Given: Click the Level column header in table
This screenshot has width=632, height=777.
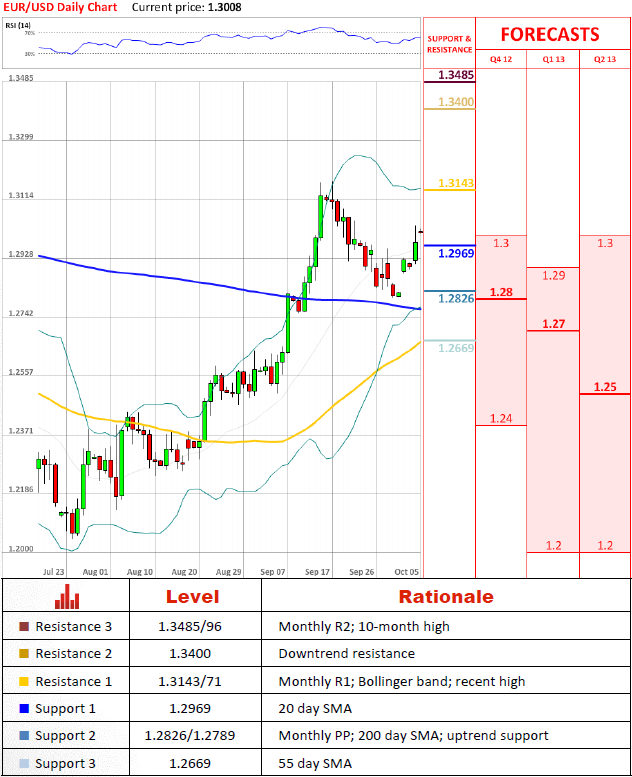Looking at the screenshot, I should tap(197, 597).
